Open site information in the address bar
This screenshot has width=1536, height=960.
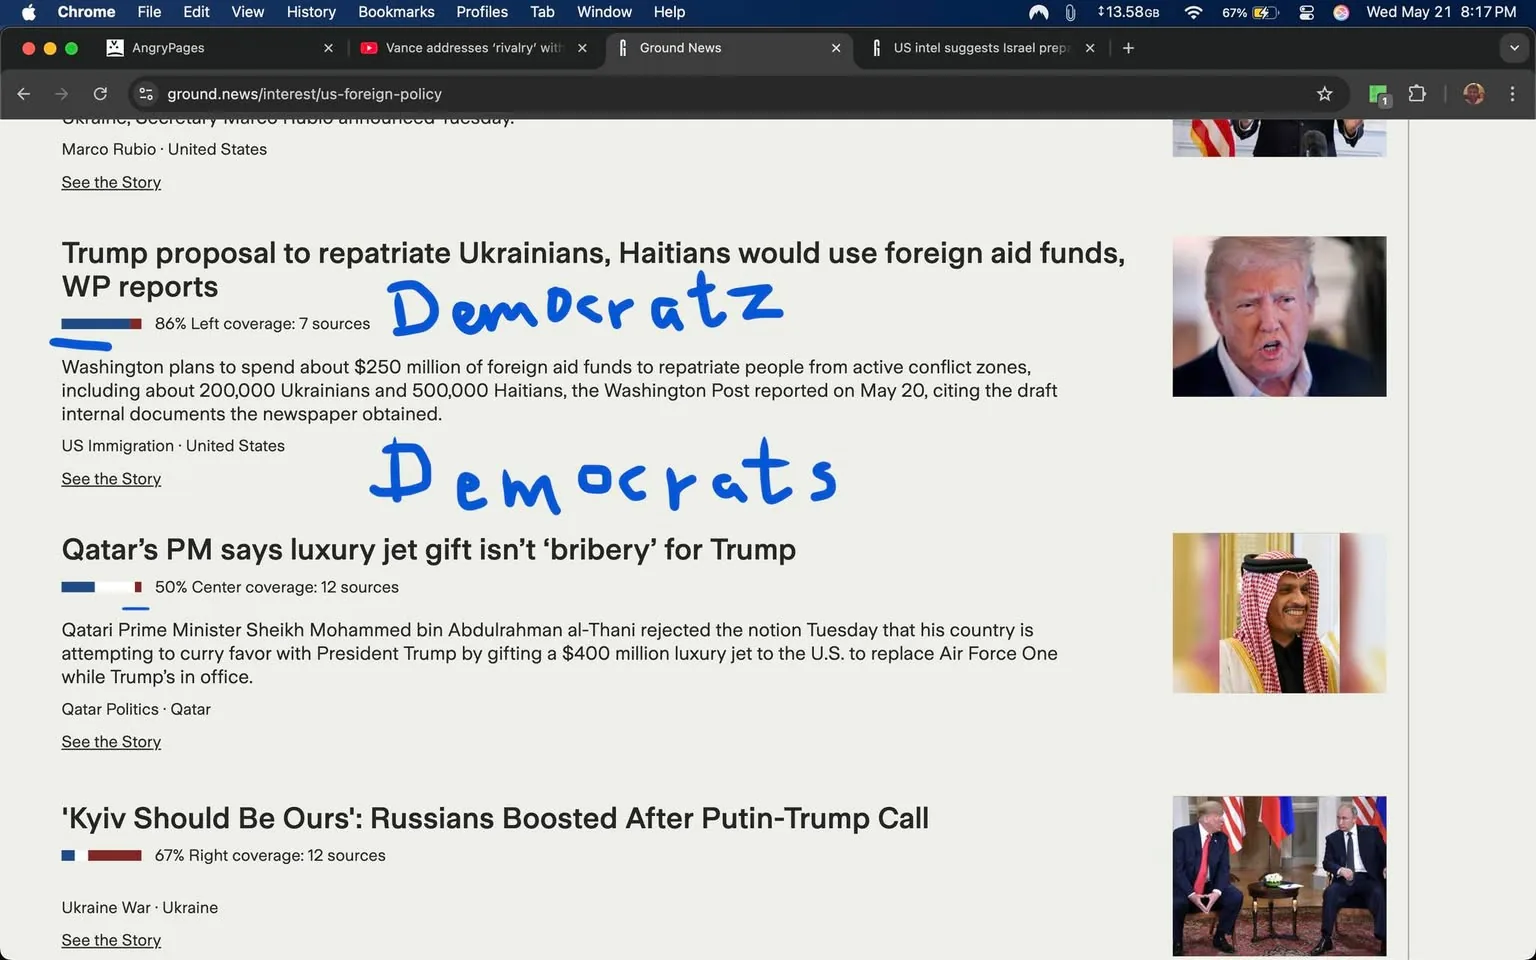click(x=146, y=93)
